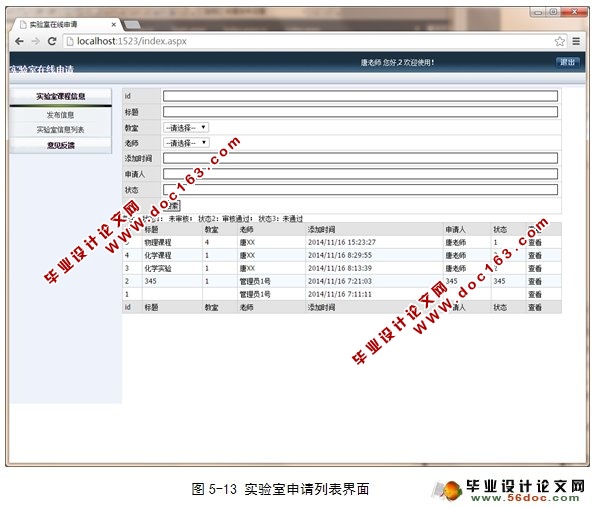Click 查看 for the 化学课程 row

pyautogui.click(x=535, y=255)
